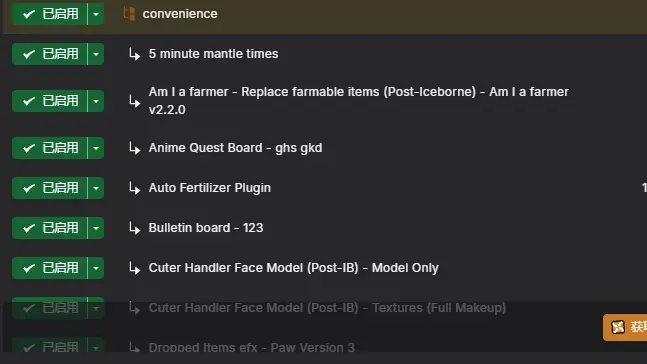Open status dropdown arrow for Anime Quest Board
This screenshot has height=364, width=647.
click(x=96, y=148)
